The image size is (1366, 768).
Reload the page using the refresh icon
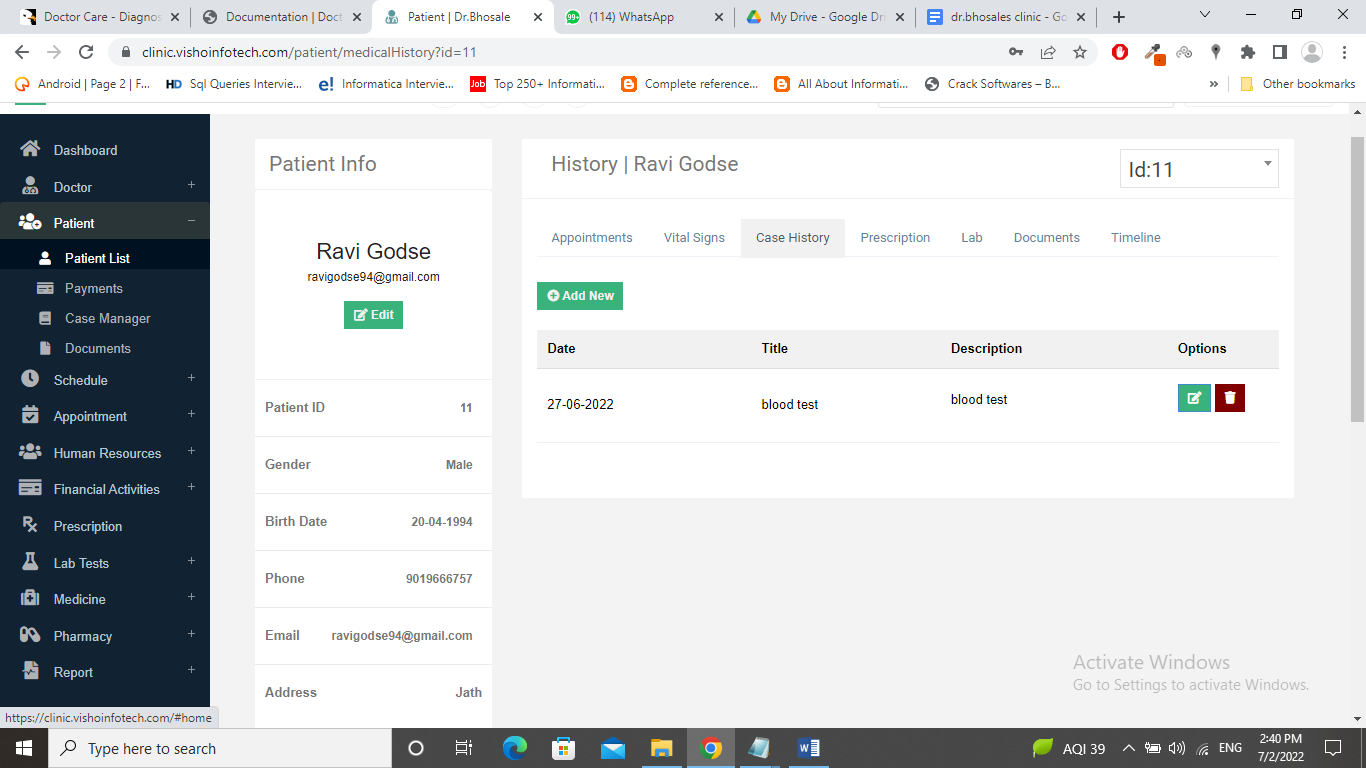point(86,52)
